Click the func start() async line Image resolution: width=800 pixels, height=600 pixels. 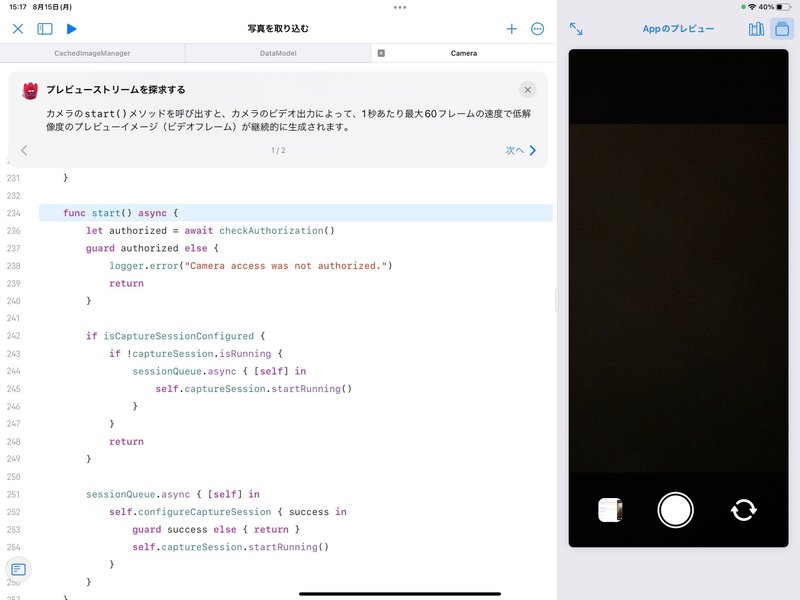[x=296, y=213]
